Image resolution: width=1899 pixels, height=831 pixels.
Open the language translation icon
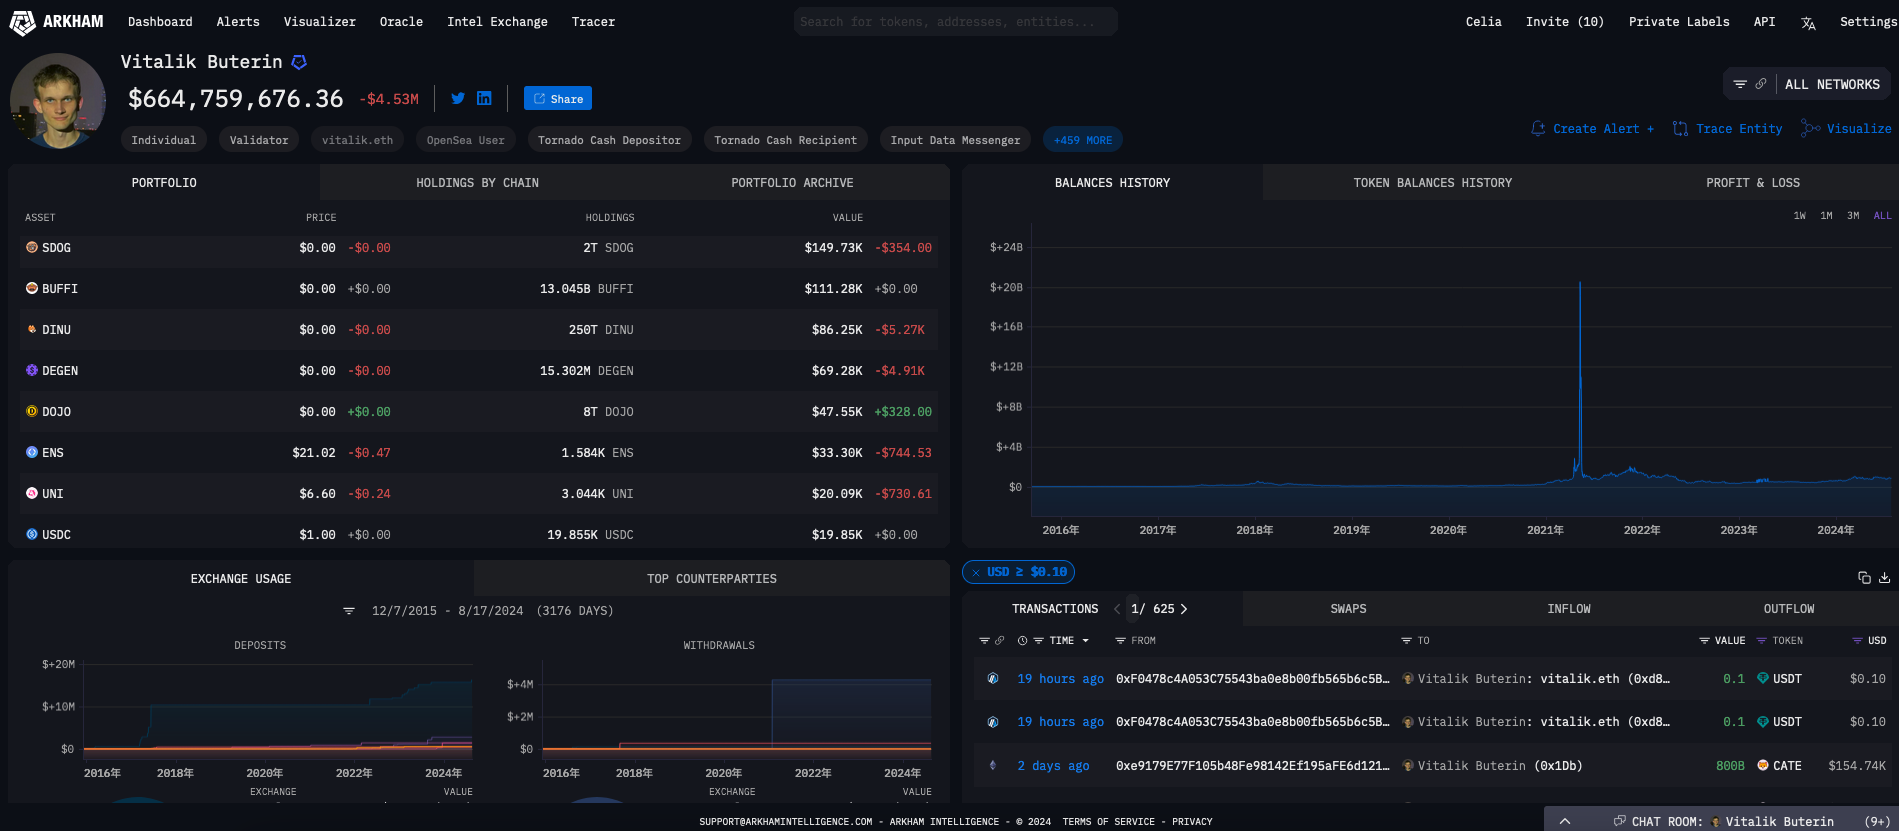point(1808,23)
